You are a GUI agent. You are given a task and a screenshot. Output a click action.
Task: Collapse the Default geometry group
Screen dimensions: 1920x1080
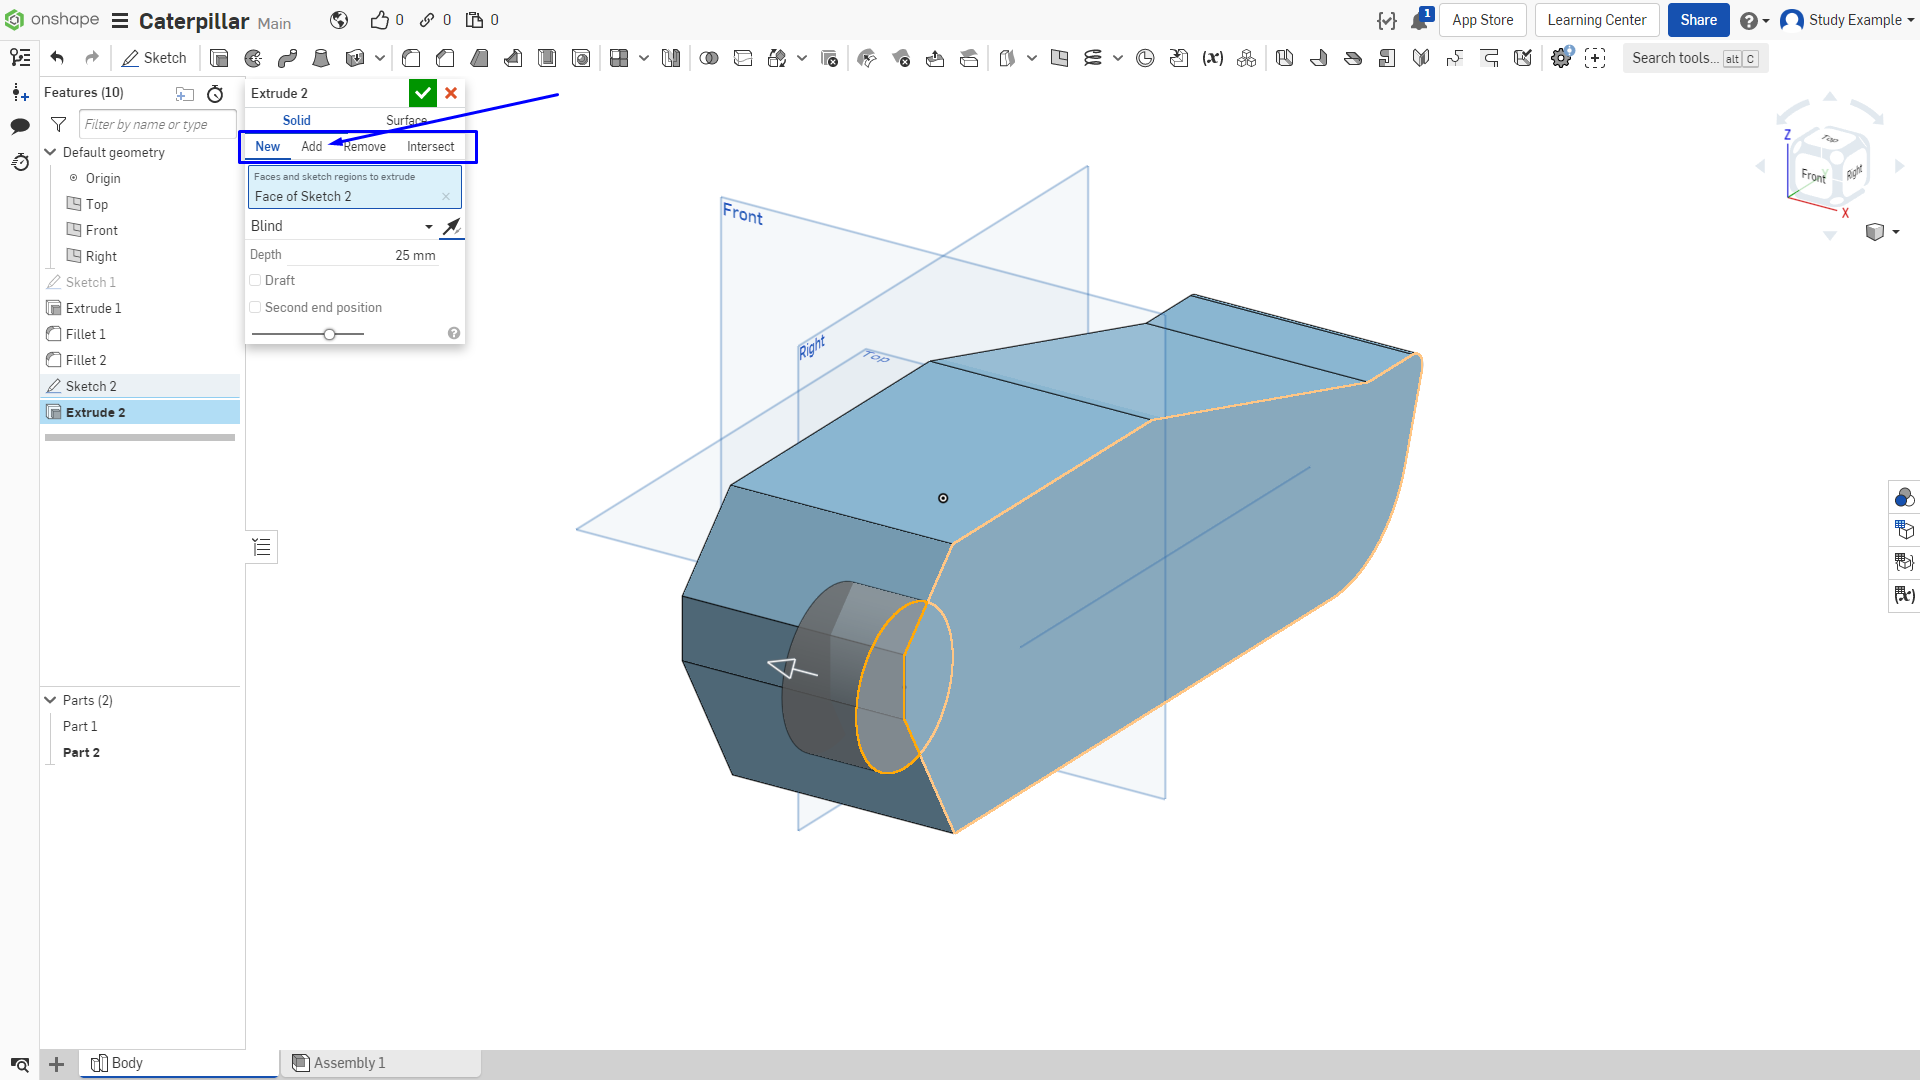(50, 152)
